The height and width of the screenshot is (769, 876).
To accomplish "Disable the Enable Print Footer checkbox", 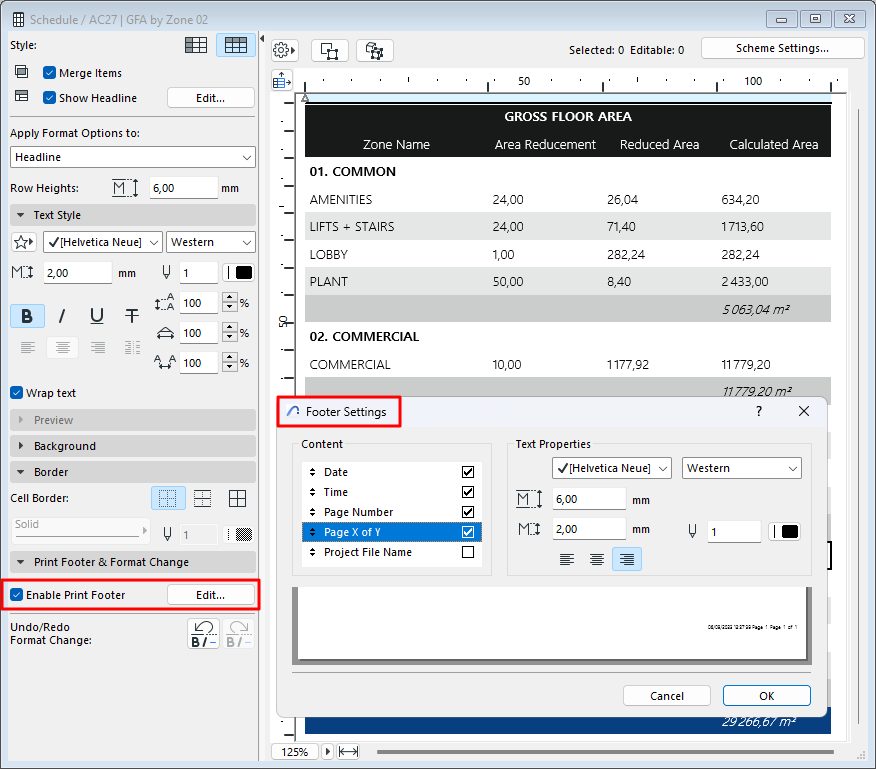I will 16,595.
